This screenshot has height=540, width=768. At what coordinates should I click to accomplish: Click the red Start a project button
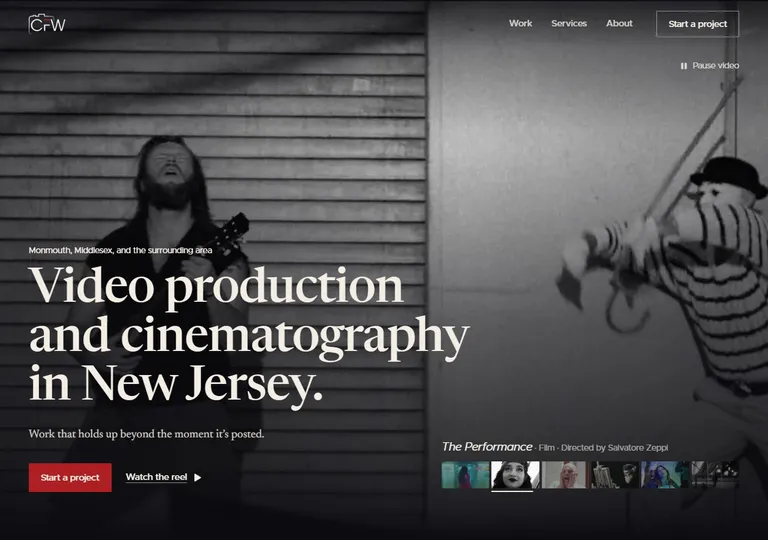pyautogui.click(x=70, y=477)
